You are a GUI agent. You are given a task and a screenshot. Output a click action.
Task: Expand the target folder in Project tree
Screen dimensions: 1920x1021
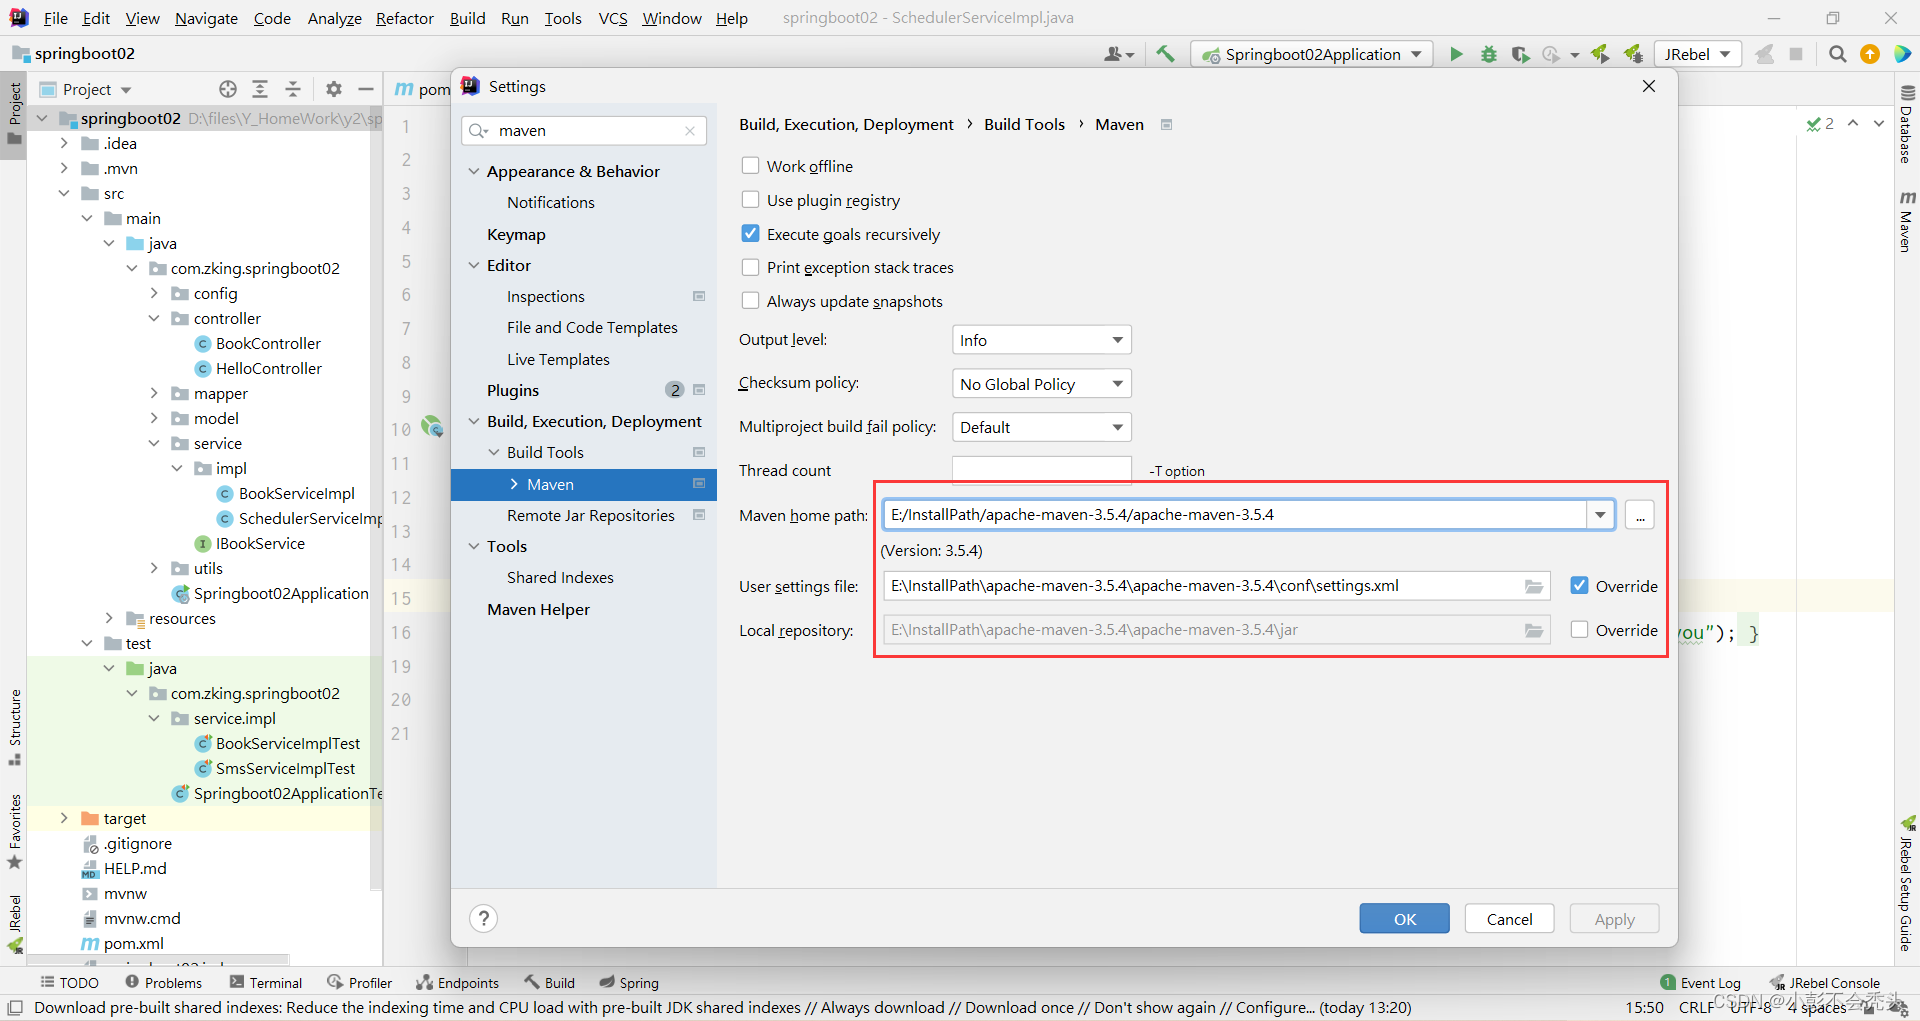click(x=64, y=818)
